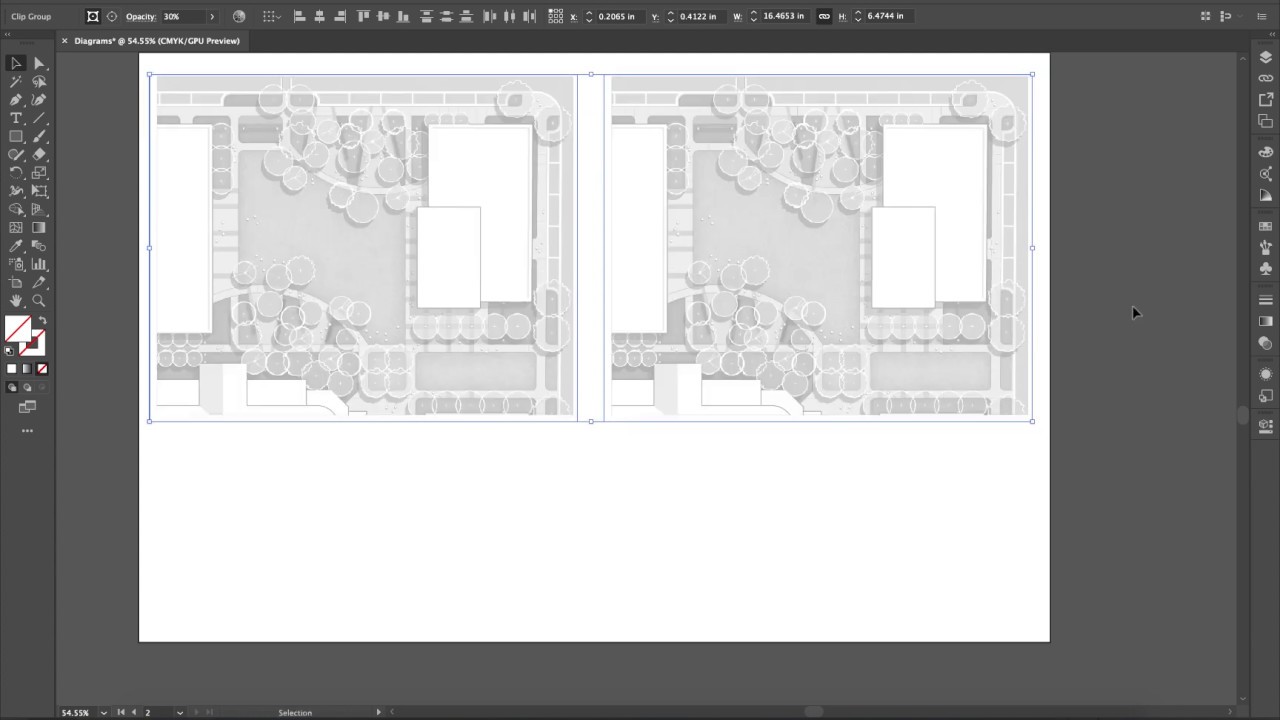Select the Rectangle tool
The height and width of the screenshot is (720, 1280).
click(16, 136)
